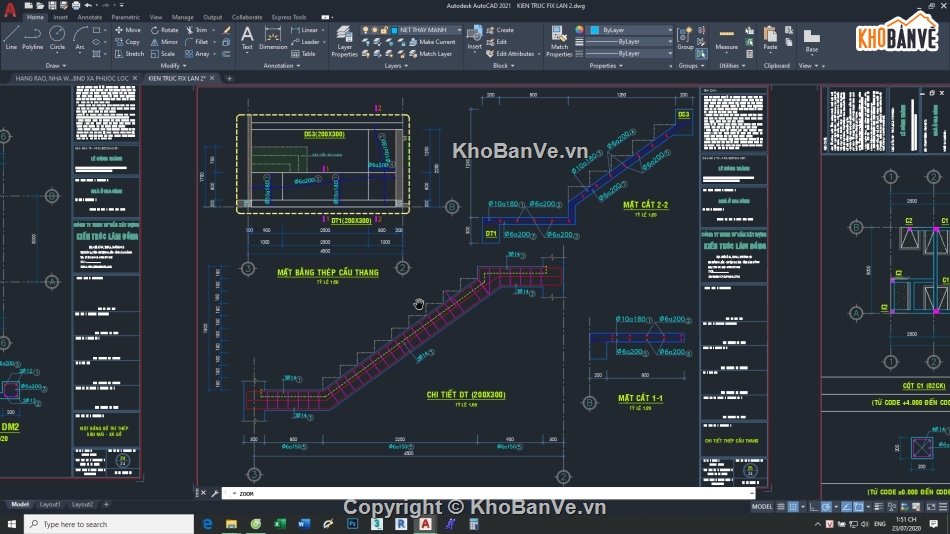Click Edit Attributes button

510,54
